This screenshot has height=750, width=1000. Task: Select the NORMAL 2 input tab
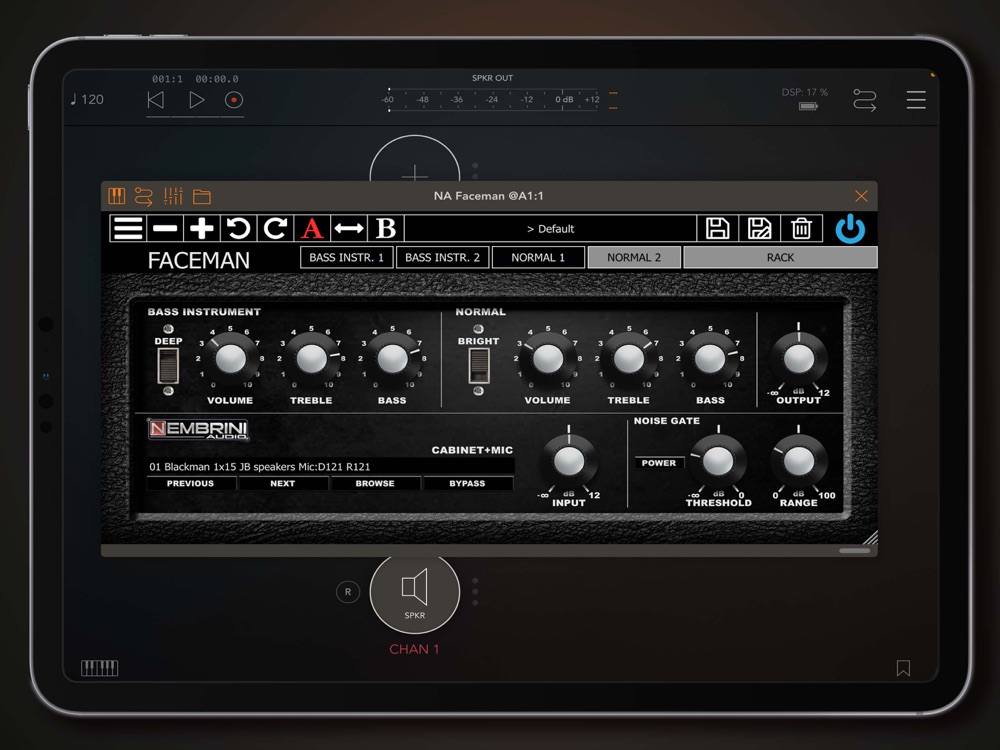(634, 258)
